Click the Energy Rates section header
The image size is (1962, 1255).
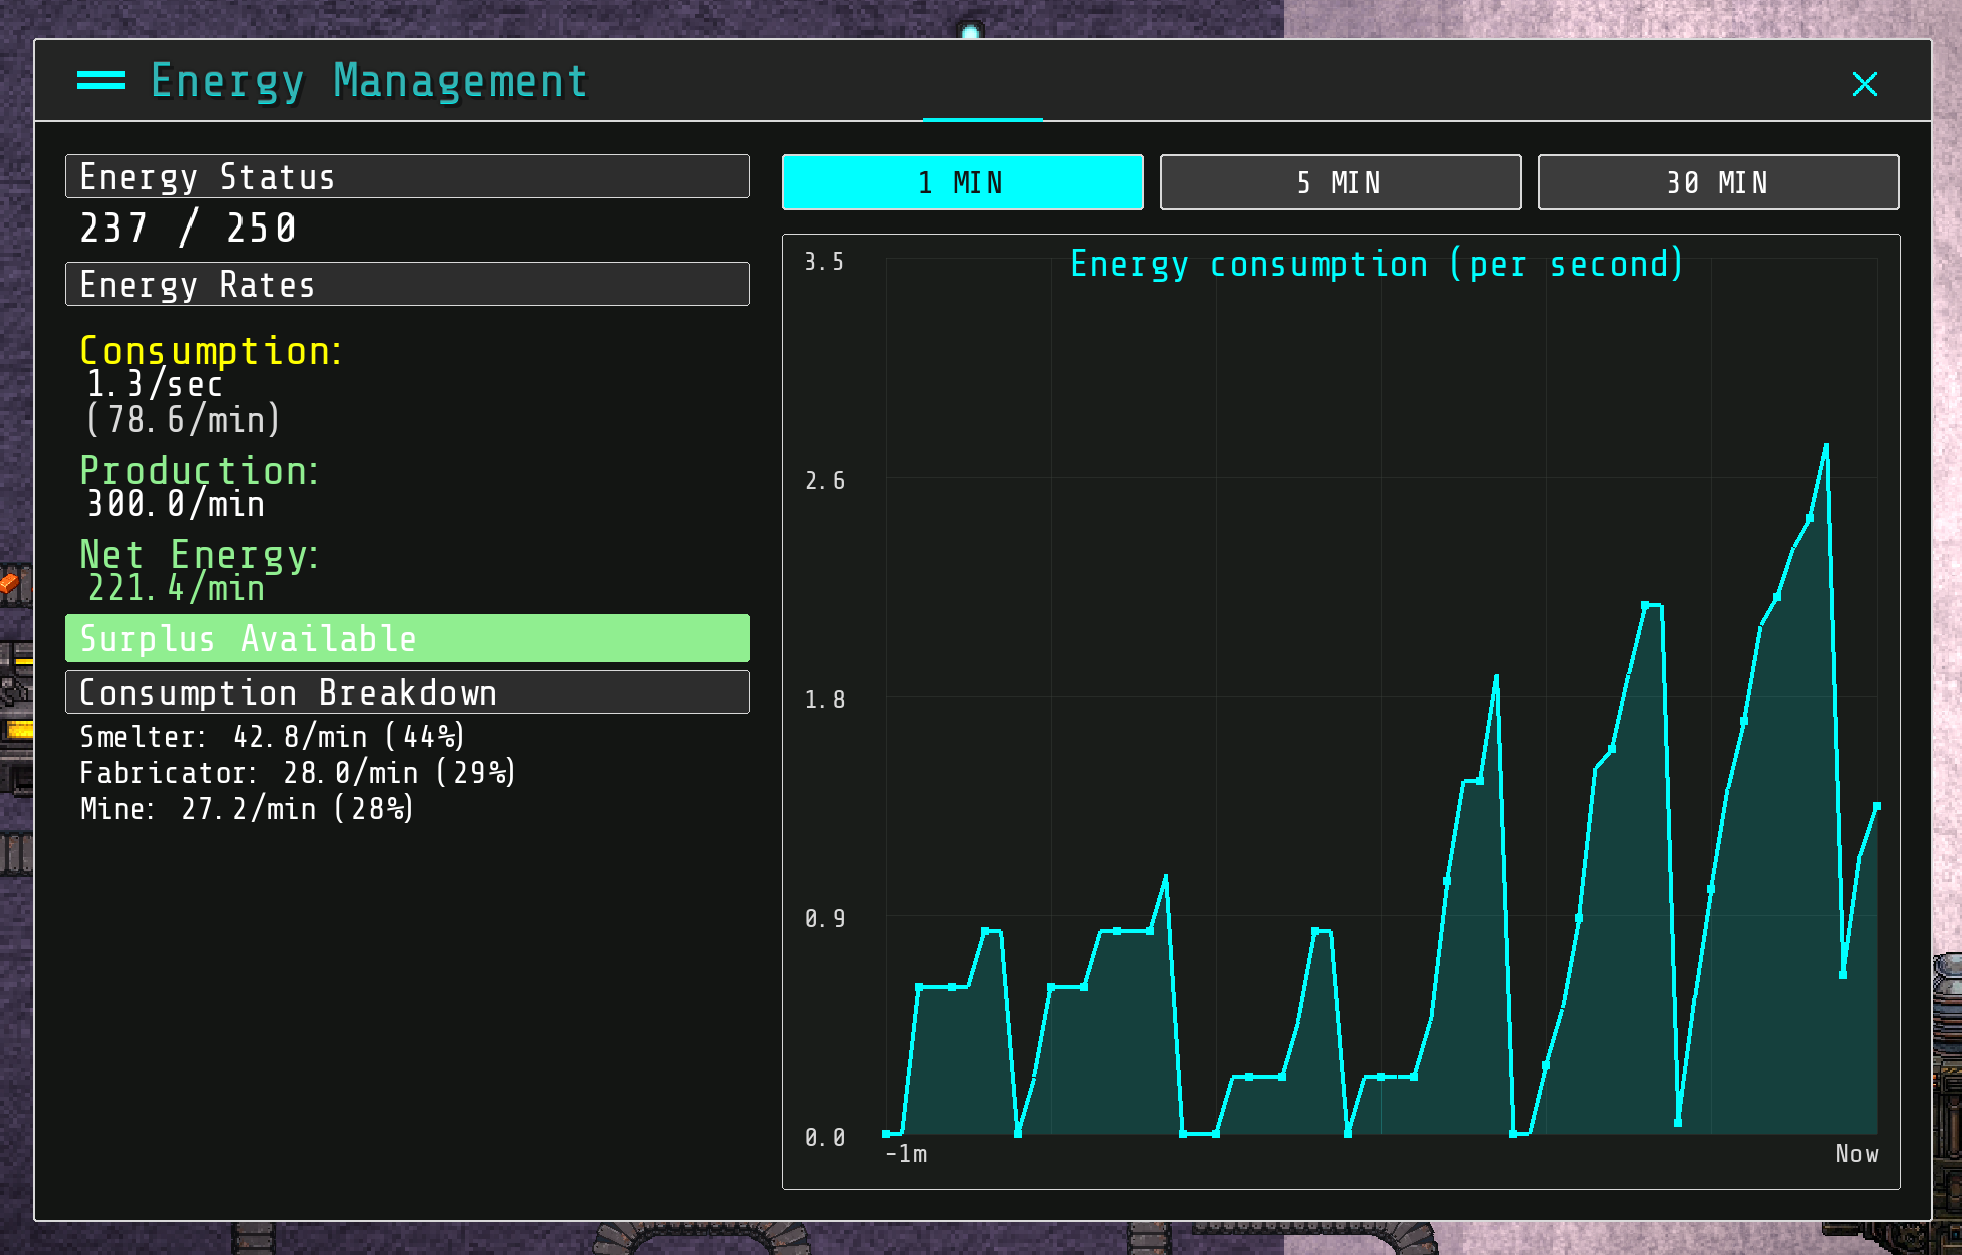tap(407, 285)
